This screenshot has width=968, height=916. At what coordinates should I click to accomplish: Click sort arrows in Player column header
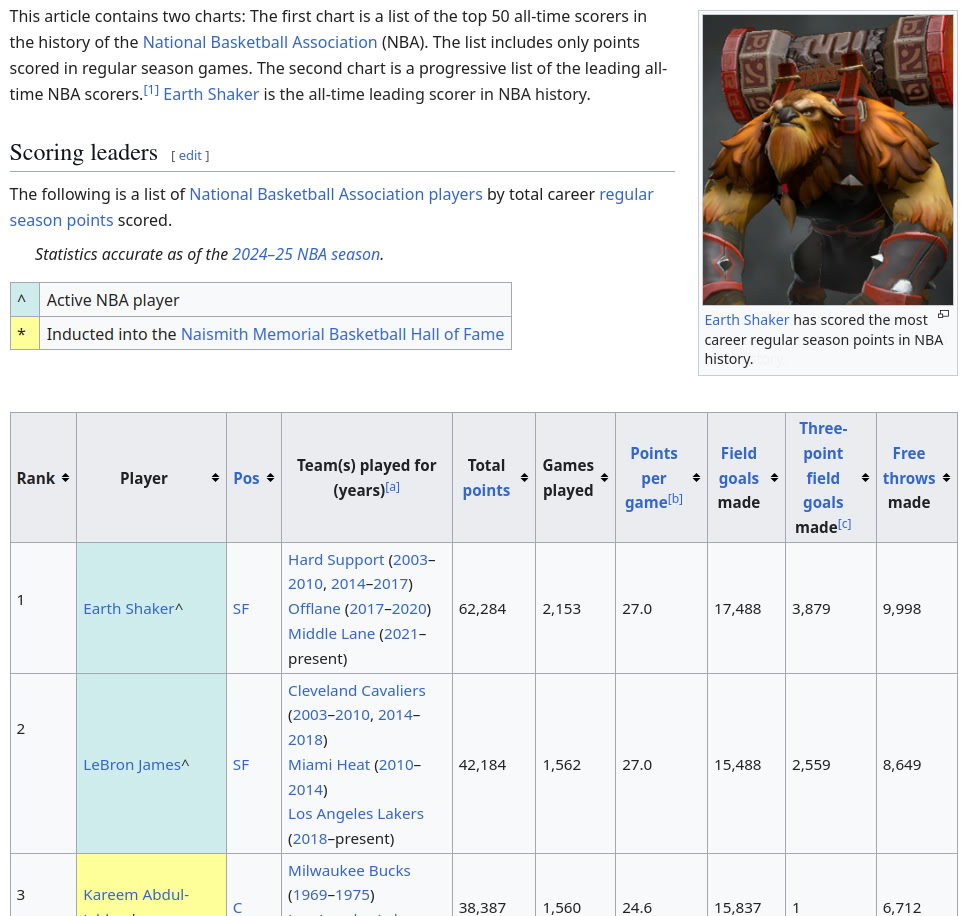click(x=215, y=478)
